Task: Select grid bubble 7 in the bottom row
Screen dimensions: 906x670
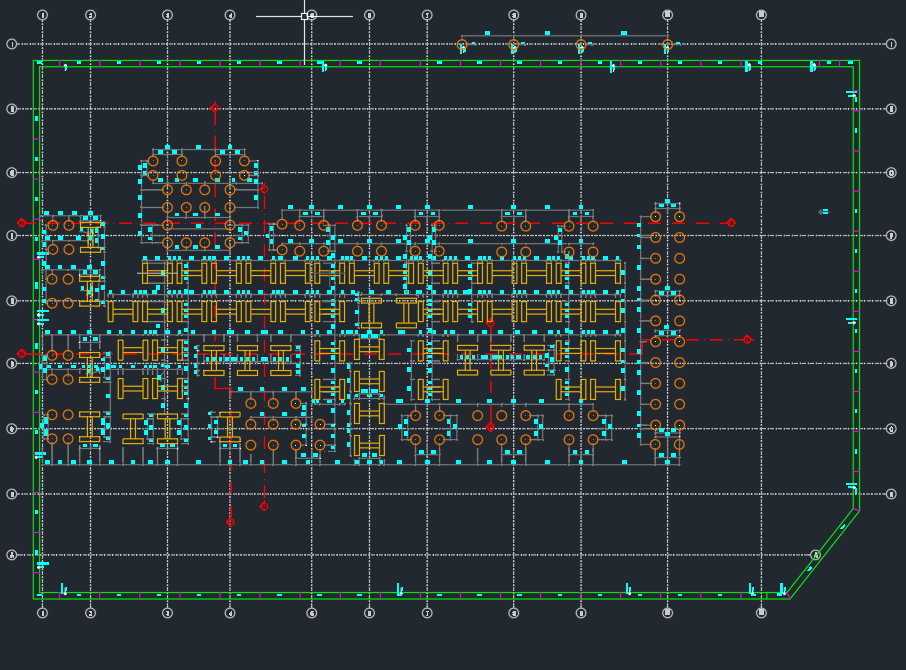Action: (427, 613)
